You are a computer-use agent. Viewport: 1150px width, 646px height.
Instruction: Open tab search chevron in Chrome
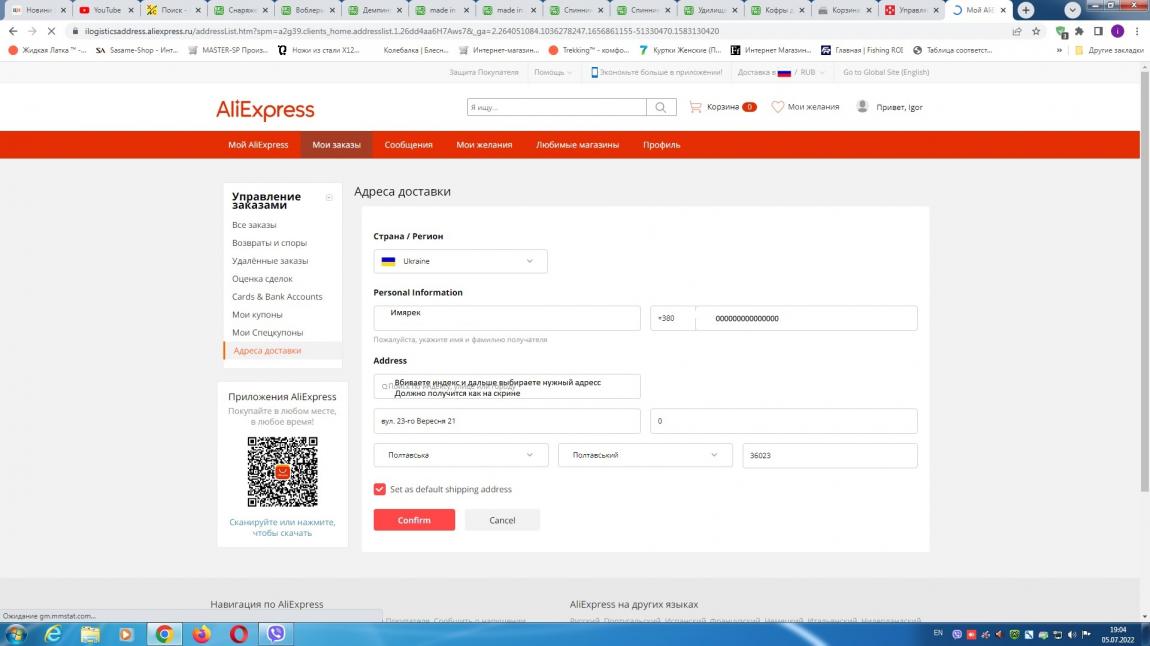[1072, 10]
